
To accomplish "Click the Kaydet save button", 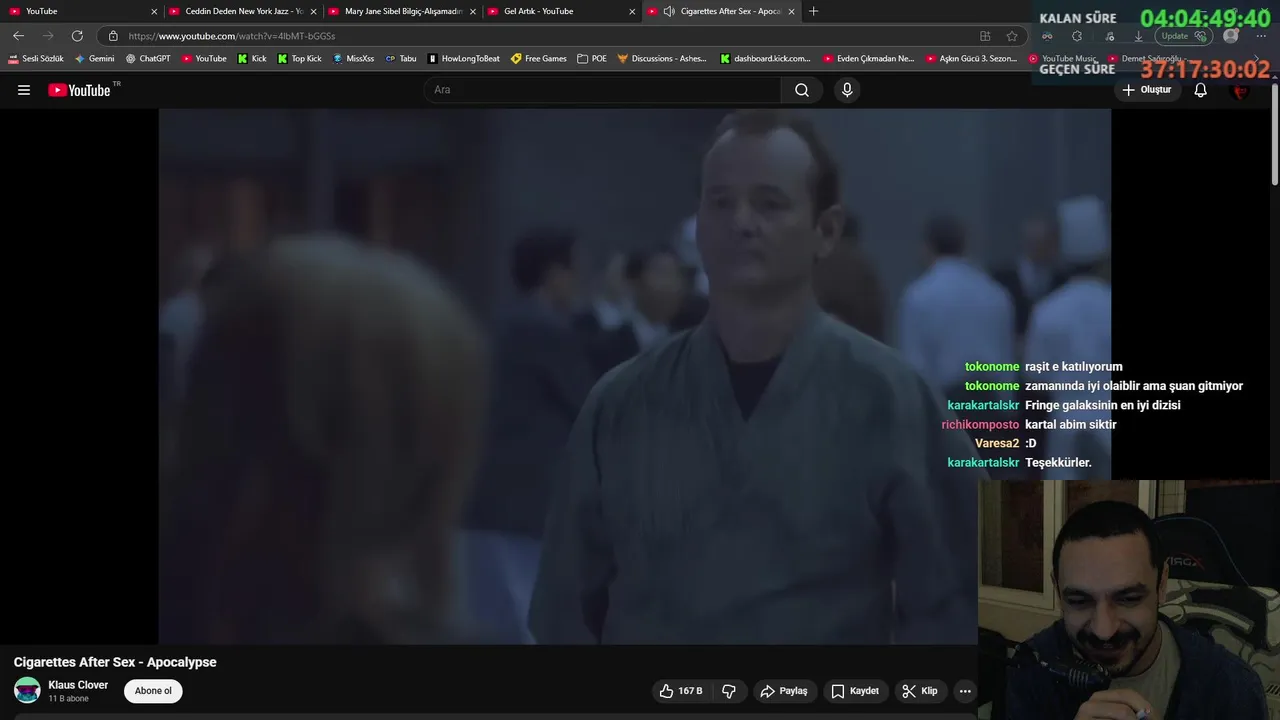I will 855,691.
